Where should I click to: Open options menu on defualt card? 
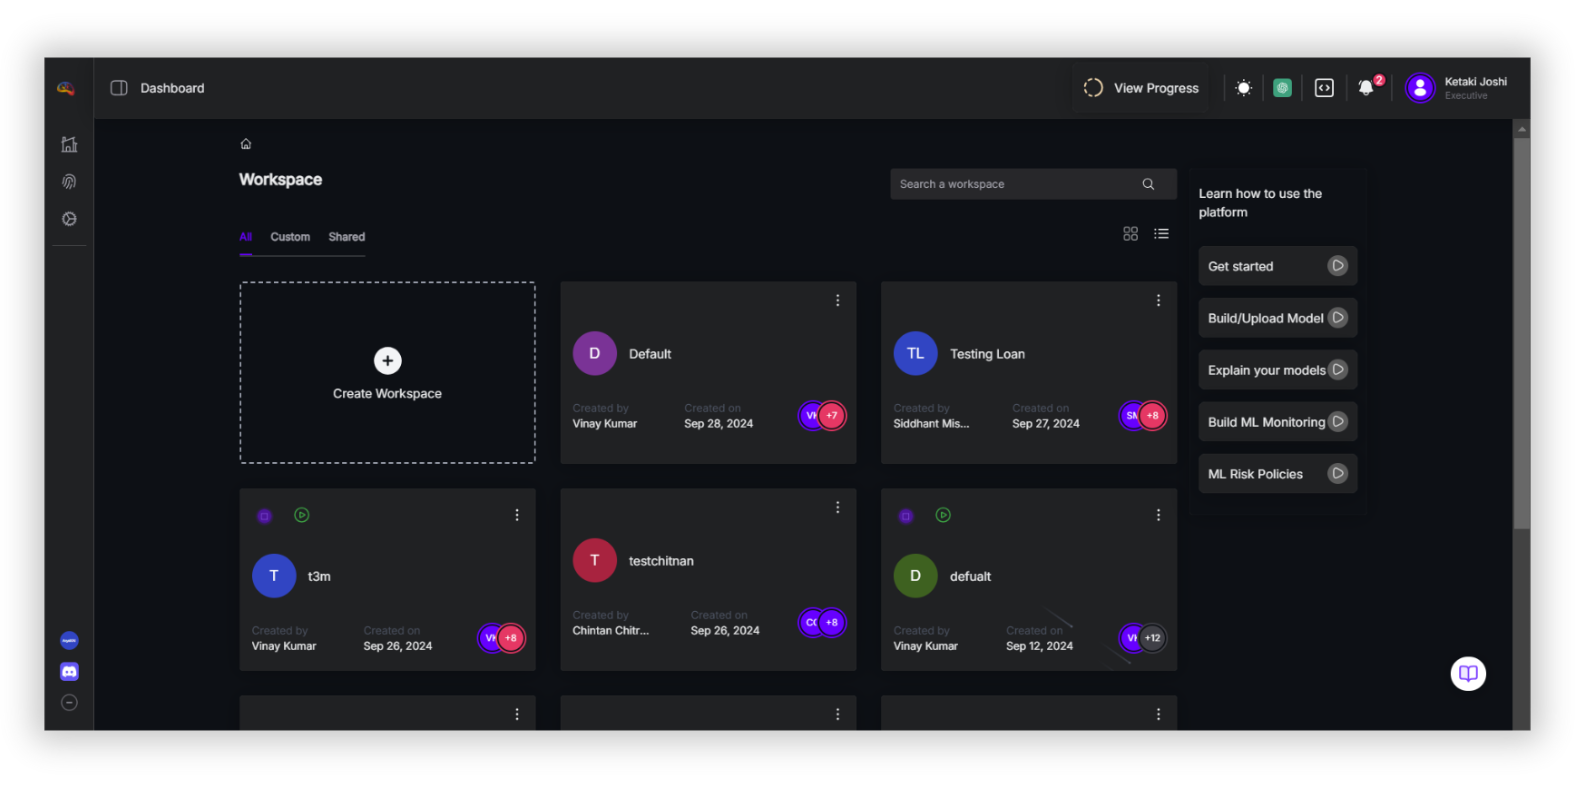1158,515
